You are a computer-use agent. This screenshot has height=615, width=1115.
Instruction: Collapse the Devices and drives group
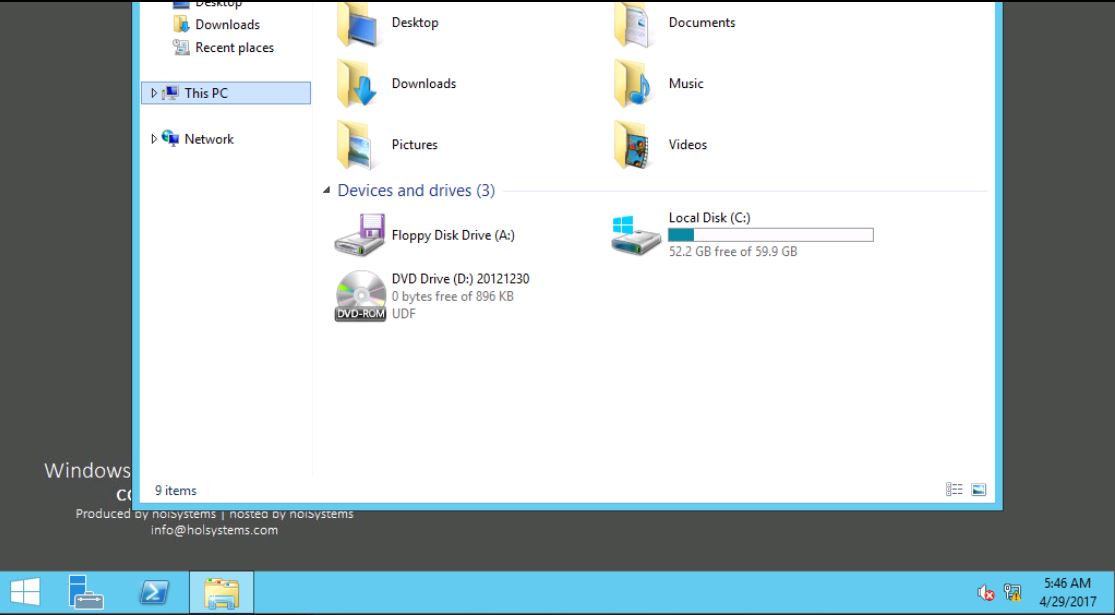327,191
